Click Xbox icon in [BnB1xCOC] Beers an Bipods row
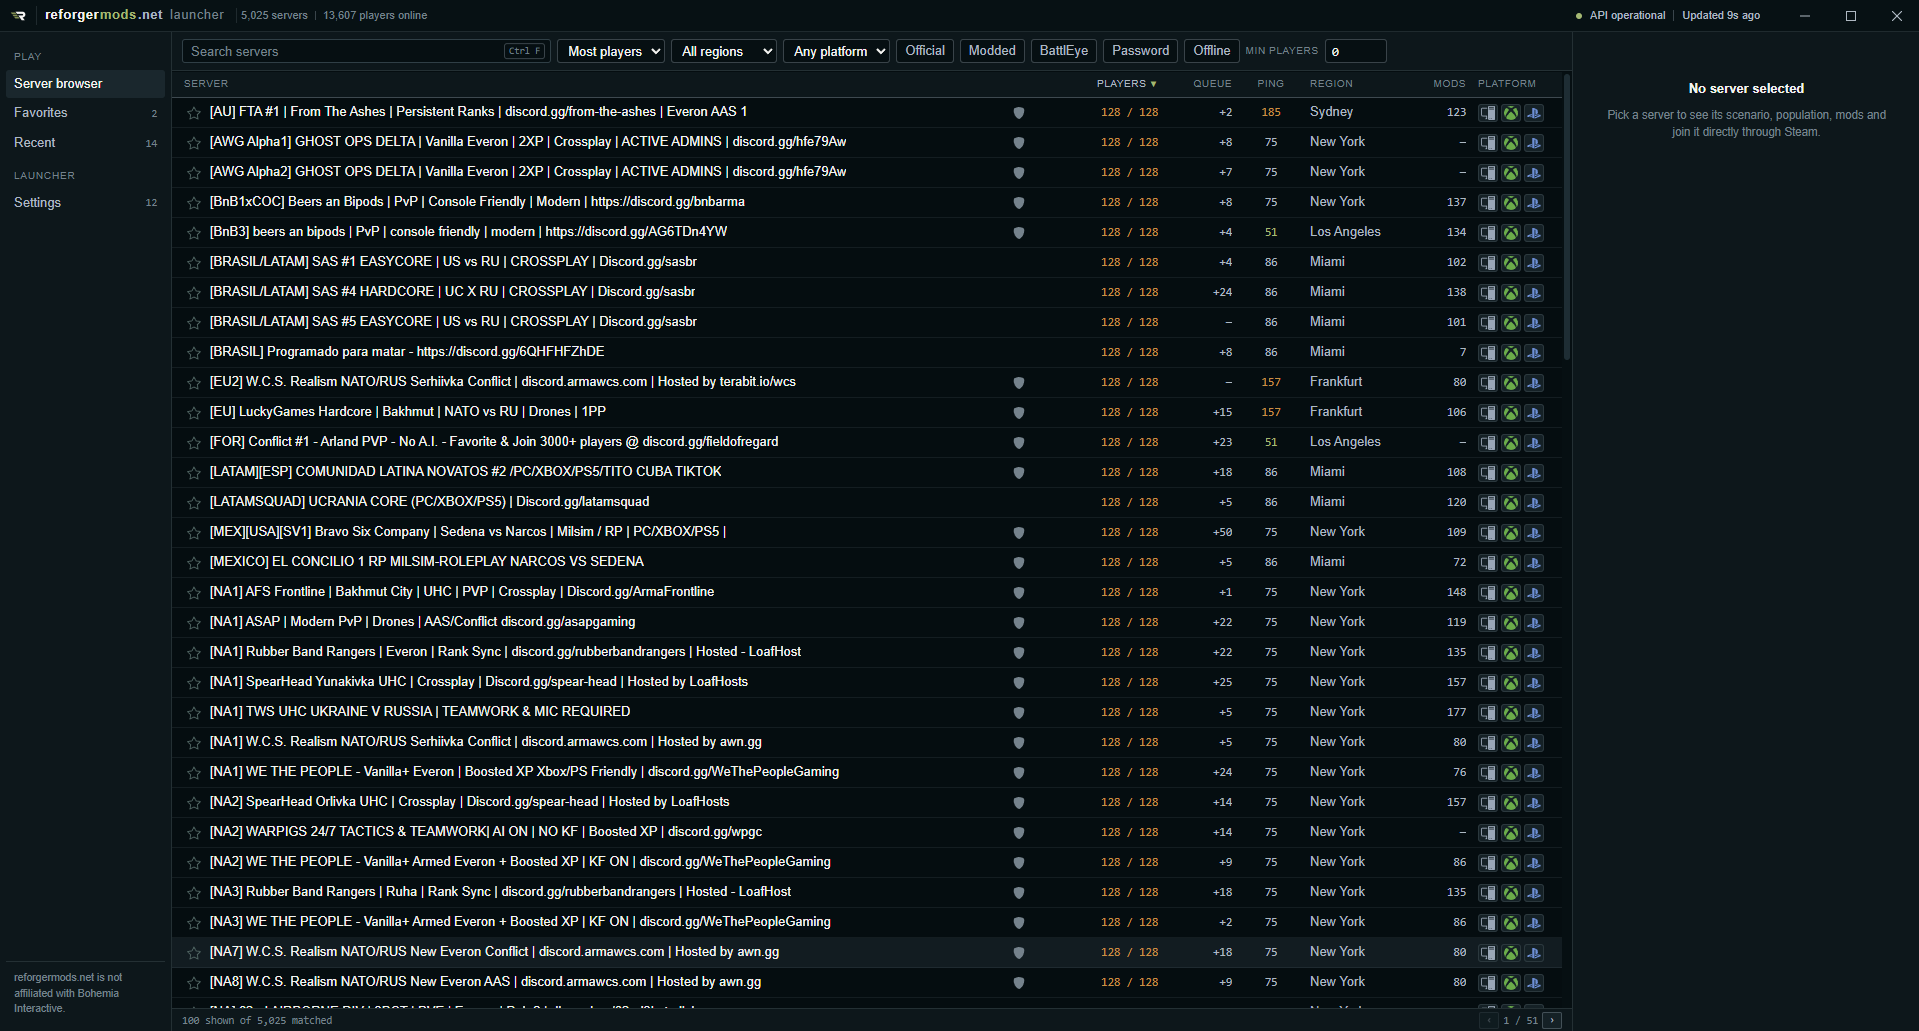1919x1031 pixels. click(x=1511, y=203)
